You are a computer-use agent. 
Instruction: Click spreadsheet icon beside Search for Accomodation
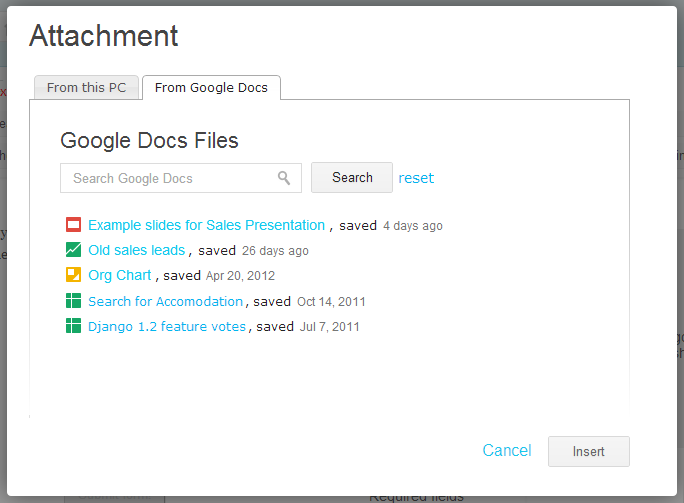(73, 301)
